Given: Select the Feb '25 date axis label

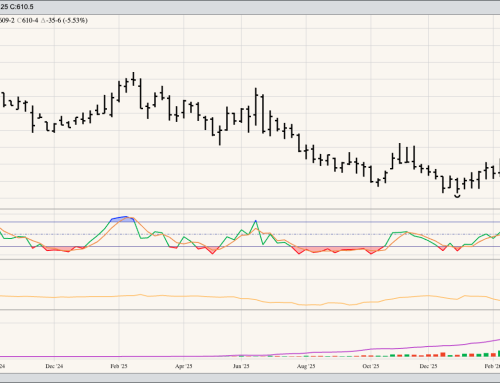Looking at the screenshot, I should [119, 366].
